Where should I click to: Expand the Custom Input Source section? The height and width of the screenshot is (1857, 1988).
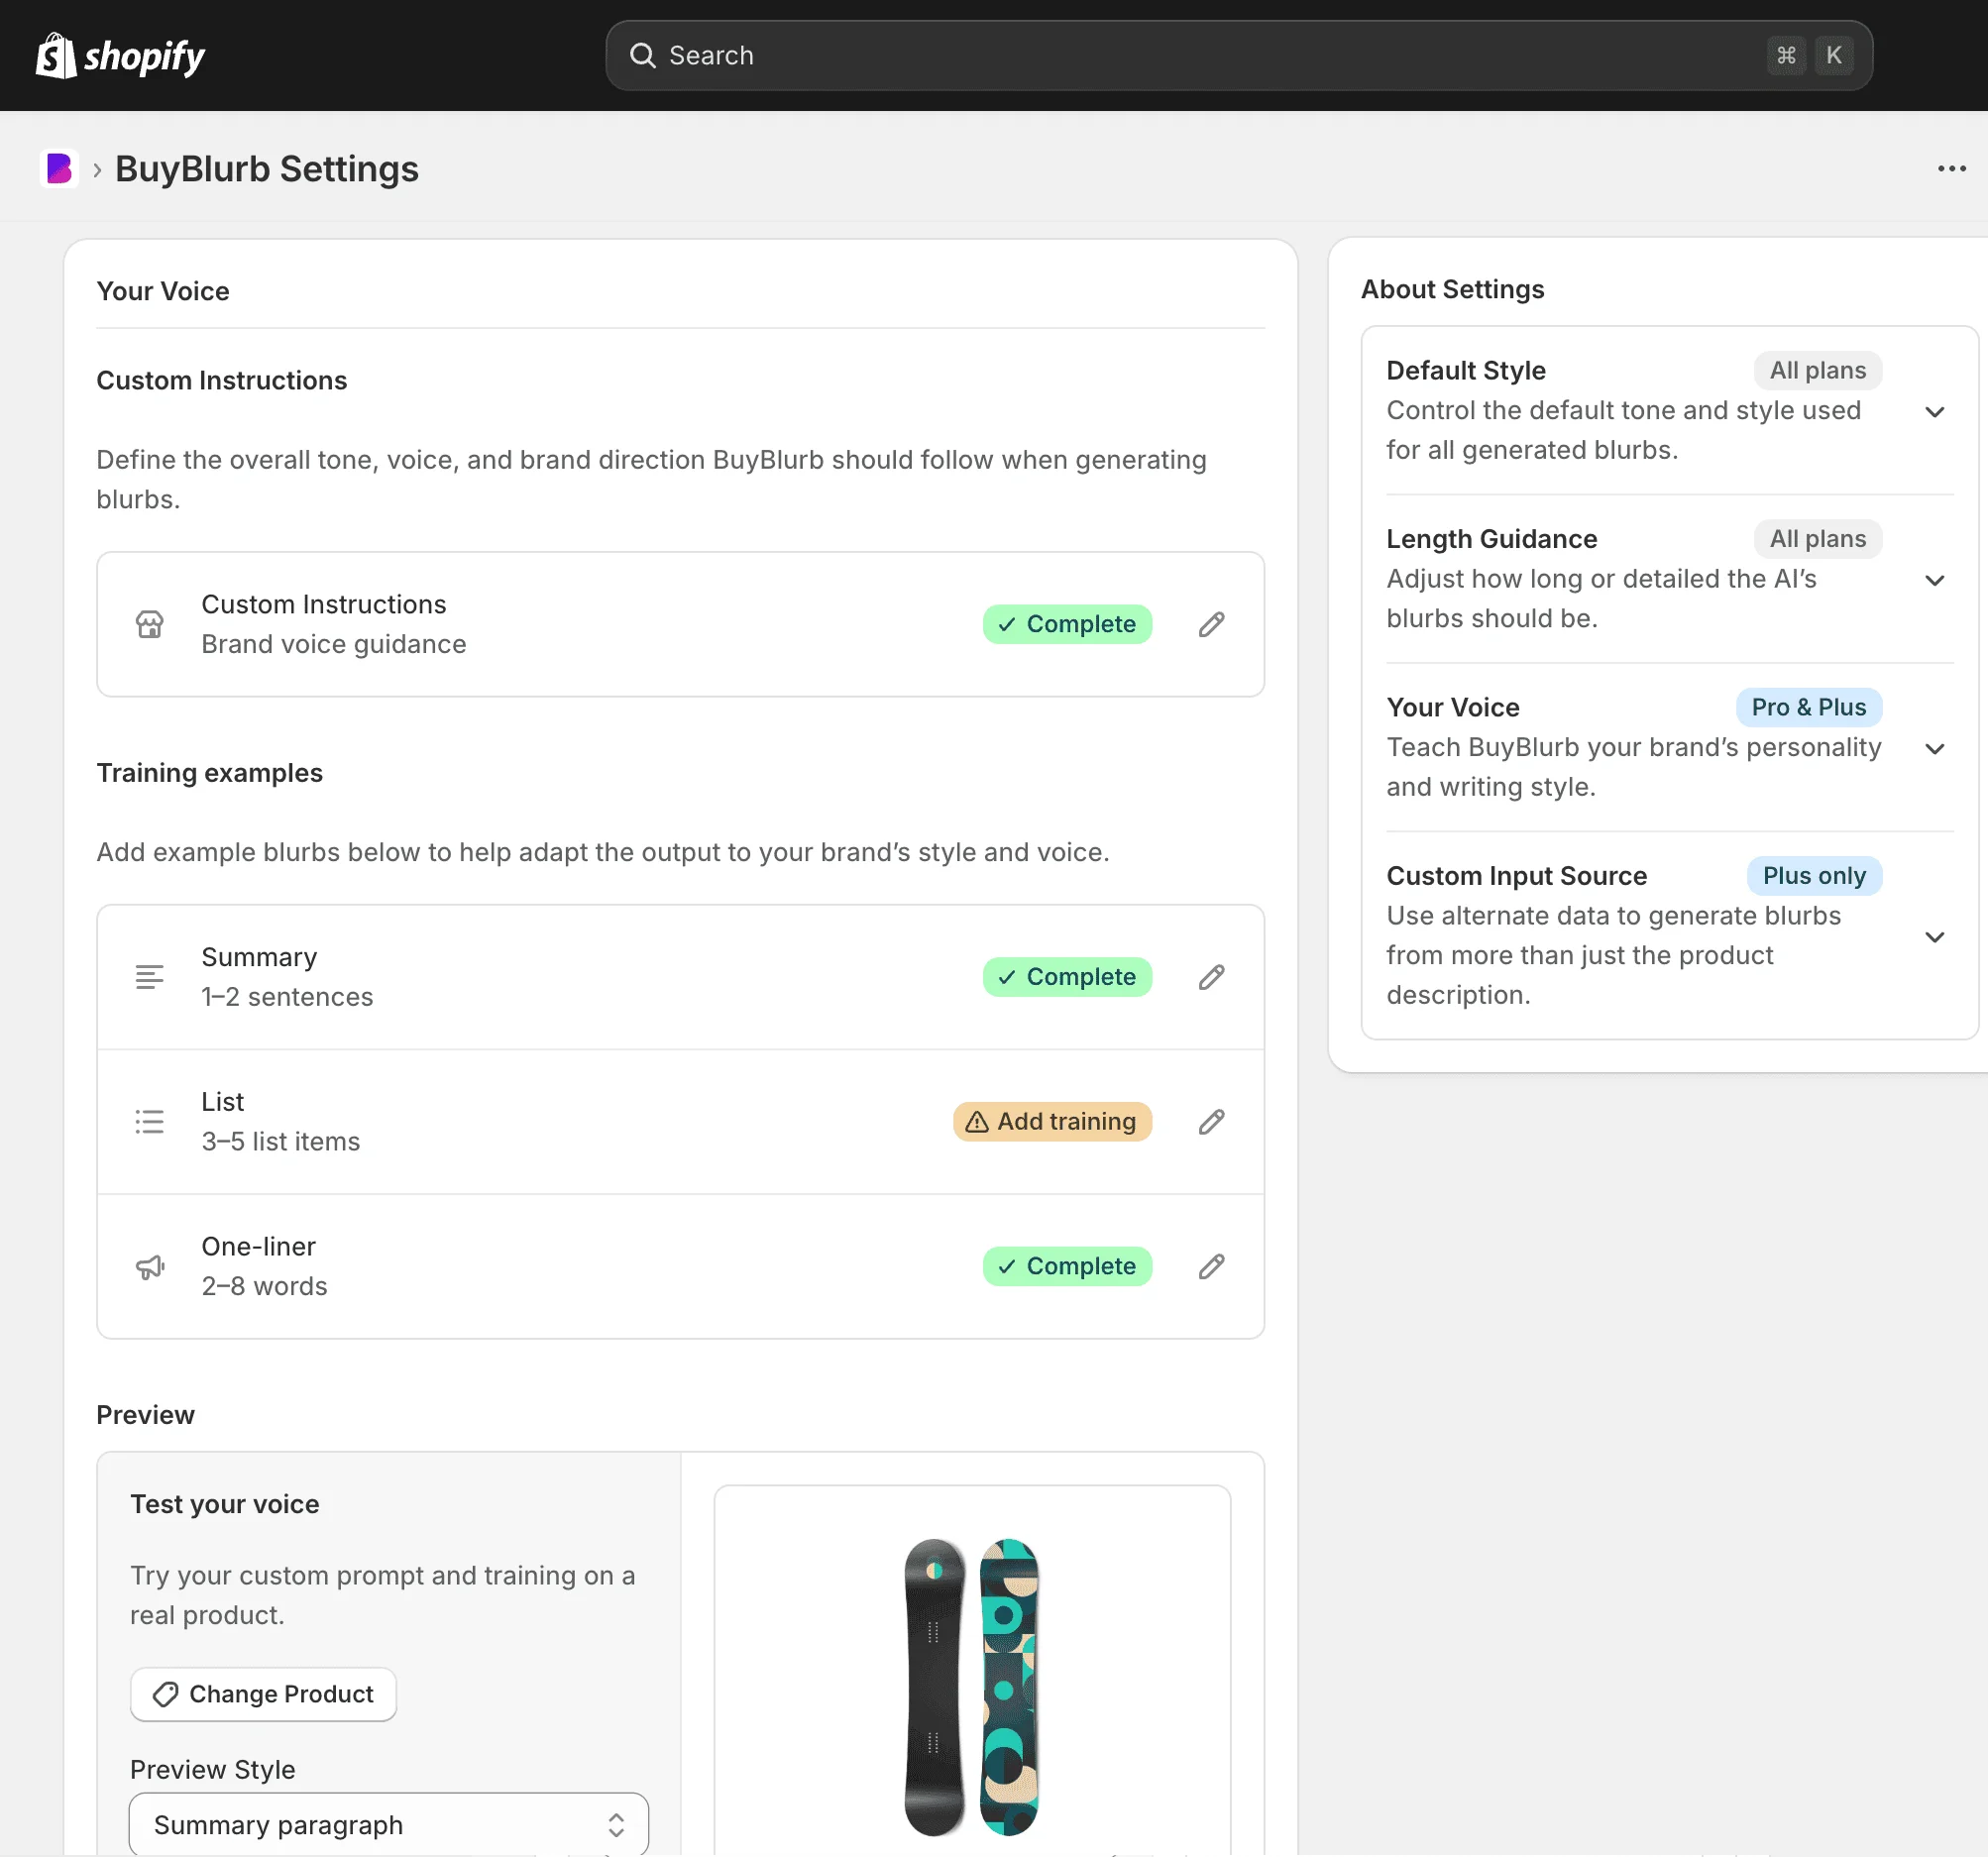pos(1934,937)
